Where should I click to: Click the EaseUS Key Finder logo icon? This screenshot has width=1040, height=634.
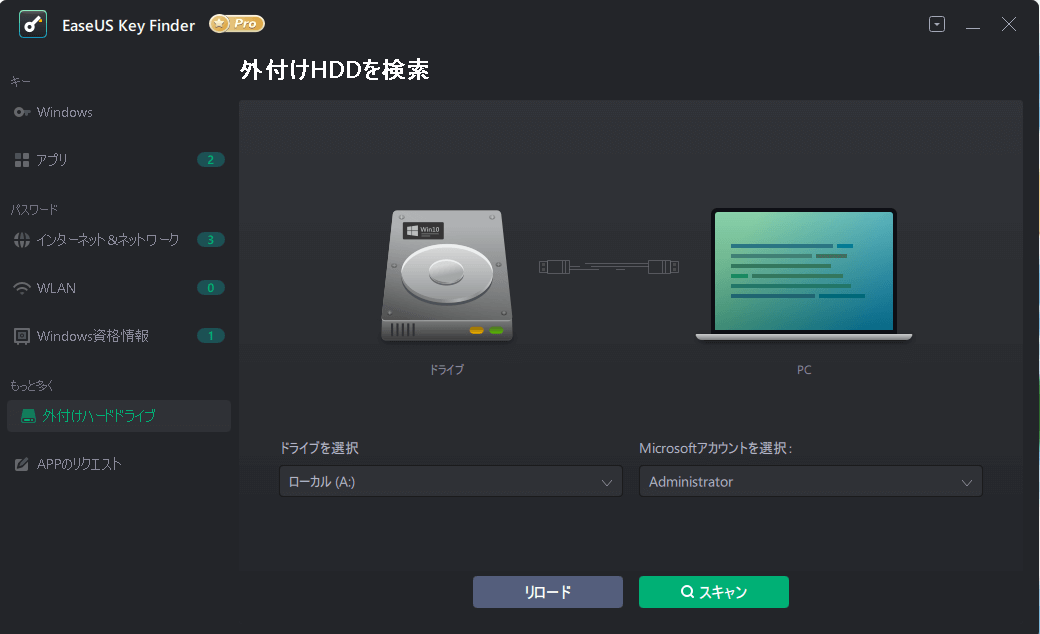click(33, 24)
